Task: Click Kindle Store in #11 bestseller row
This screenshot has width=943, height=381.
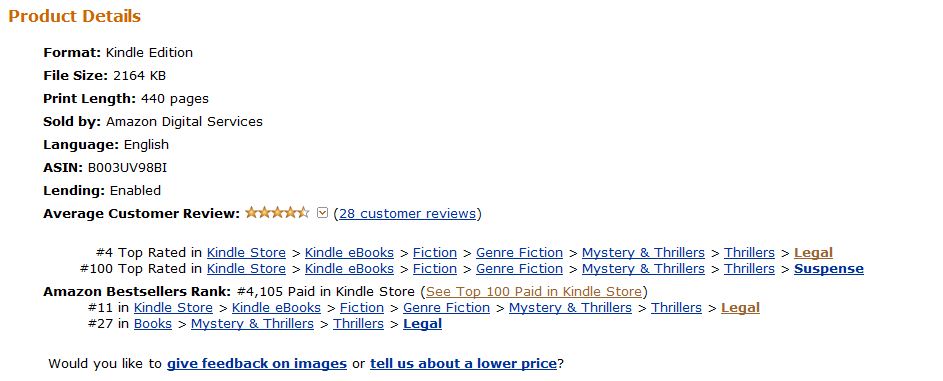Action: pyautogui.click(x=173, y=308)
